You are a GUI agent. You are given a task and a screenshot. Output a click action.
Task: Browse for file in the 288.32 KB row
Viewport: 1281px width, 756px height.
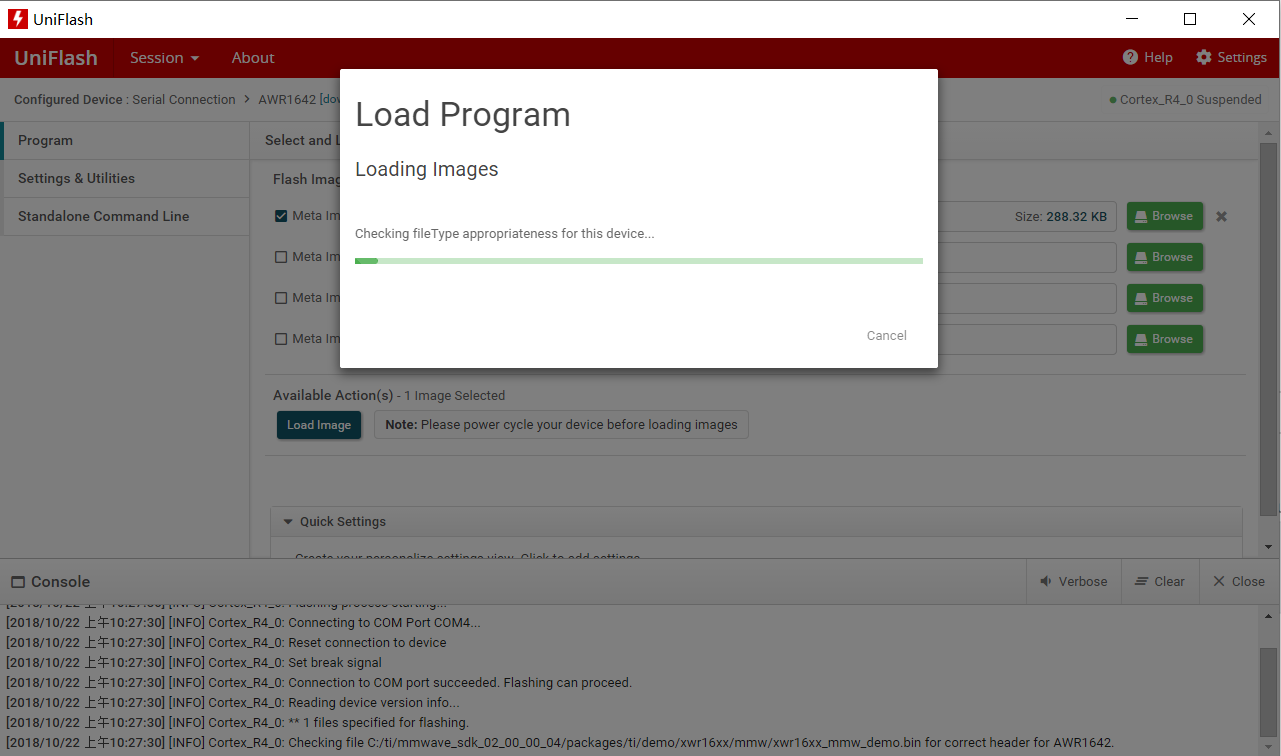(1165, 216)
